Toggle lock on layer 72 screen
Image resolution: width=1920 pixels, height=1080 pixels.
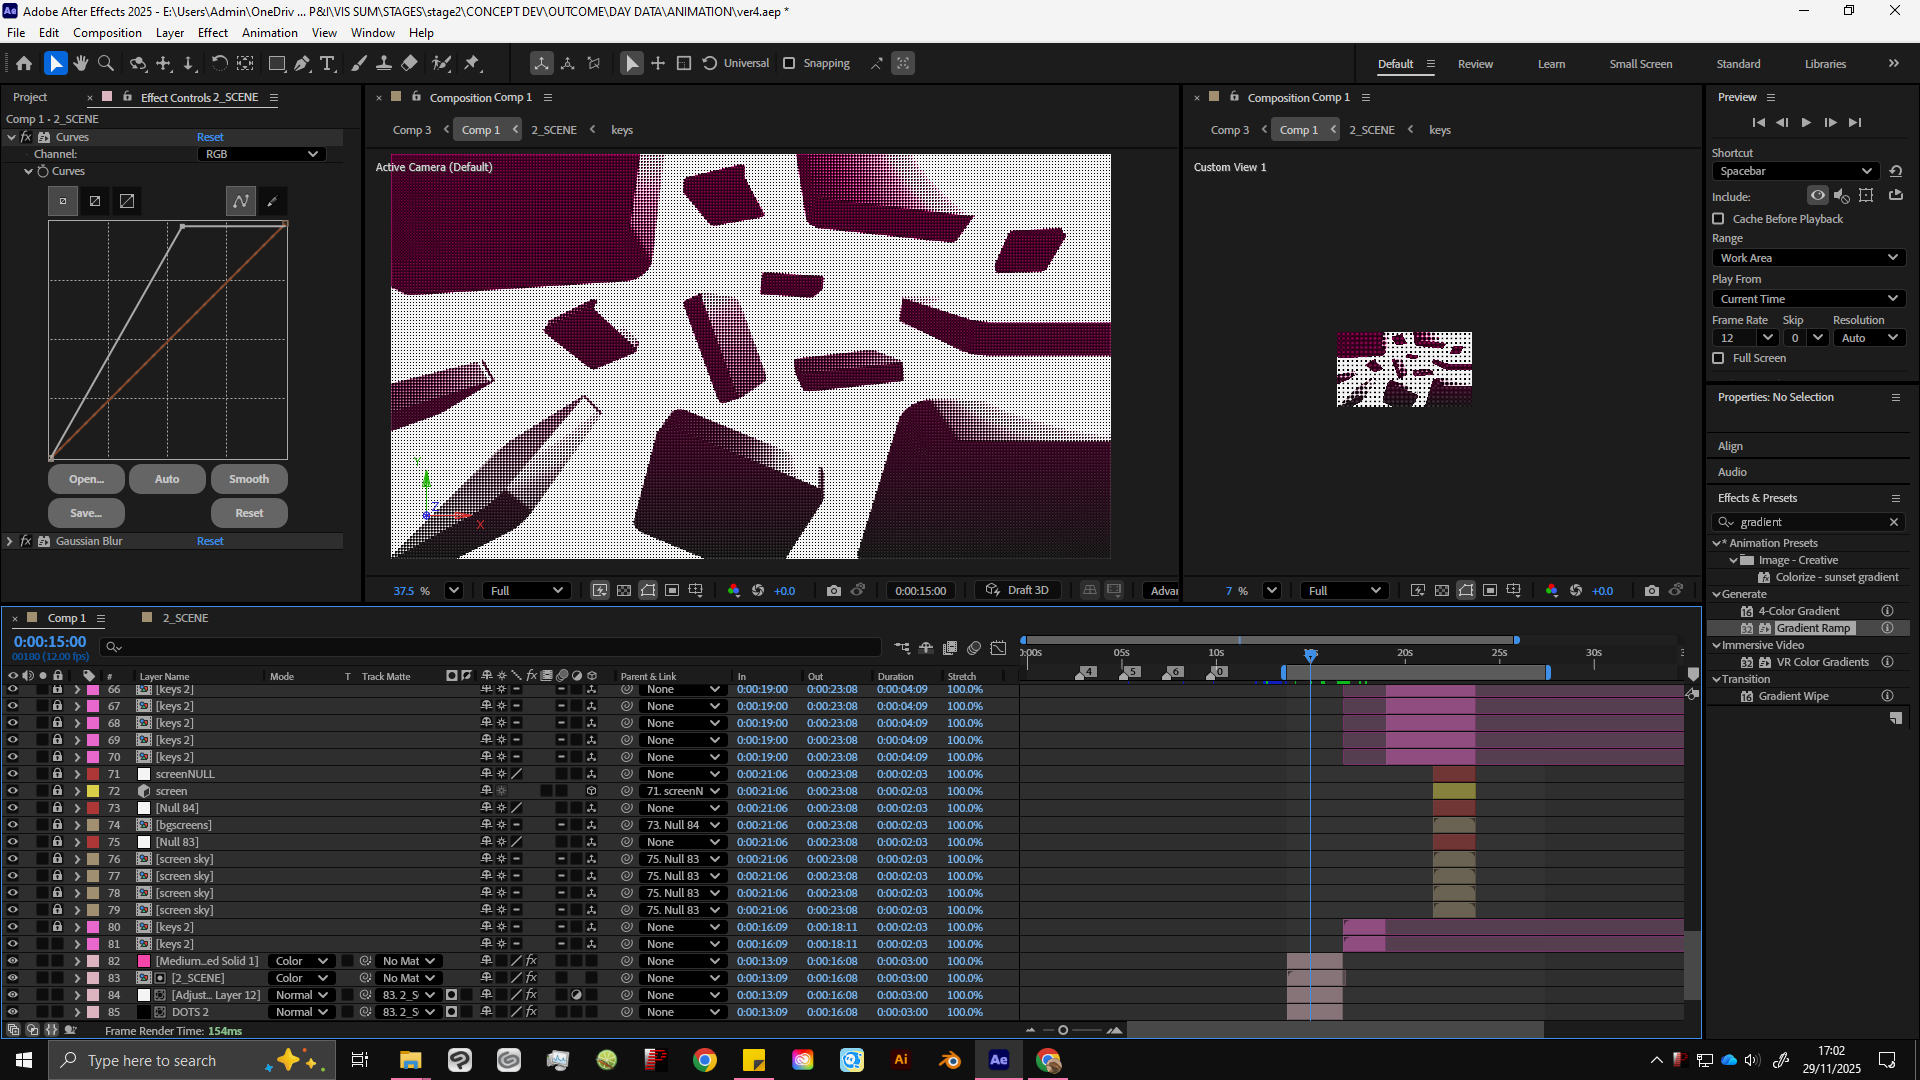(x=57, y=791)
